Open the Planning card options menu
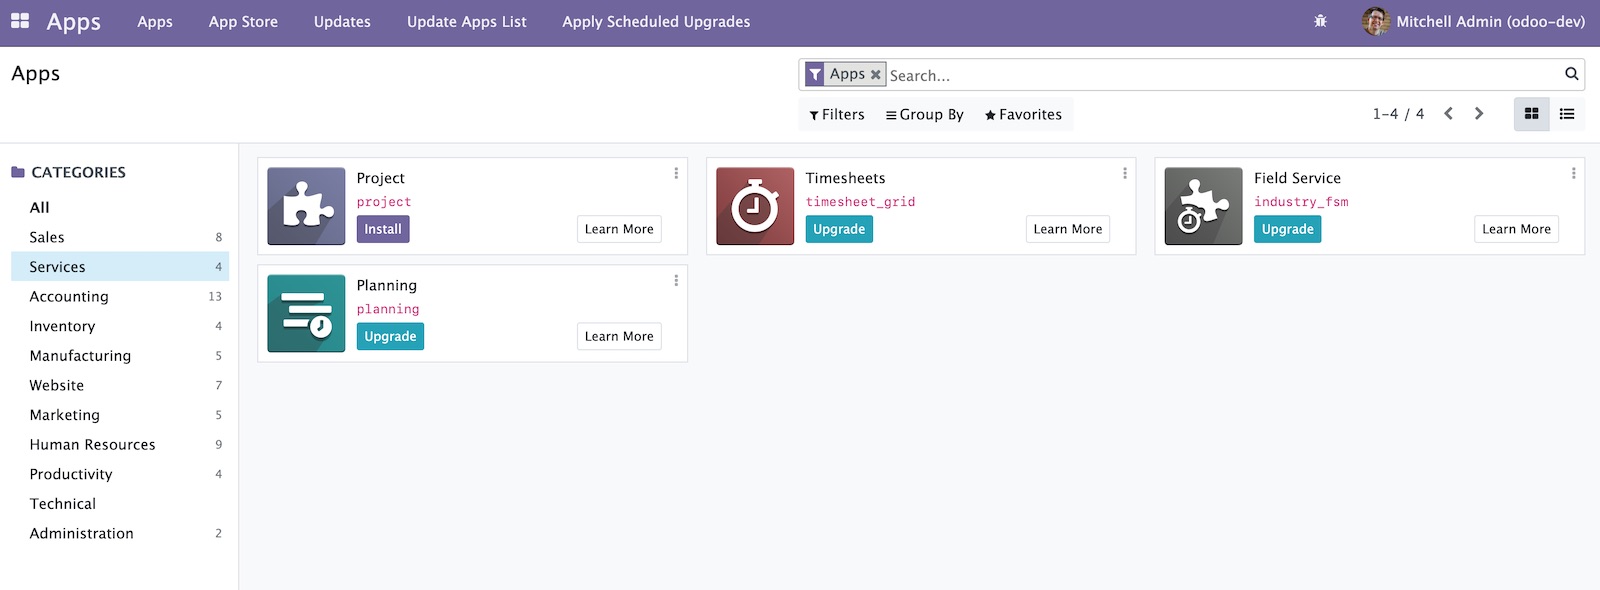This screenshot has height=590, width=1600. [x=676, y=280]
